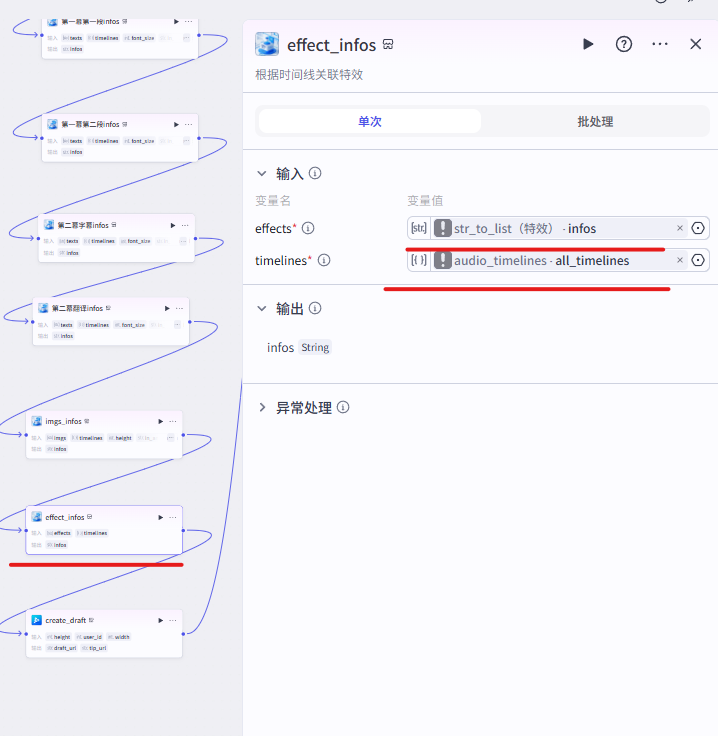
Task: Run the 第二幕字幕infos node
Action: tap(173, 225)
